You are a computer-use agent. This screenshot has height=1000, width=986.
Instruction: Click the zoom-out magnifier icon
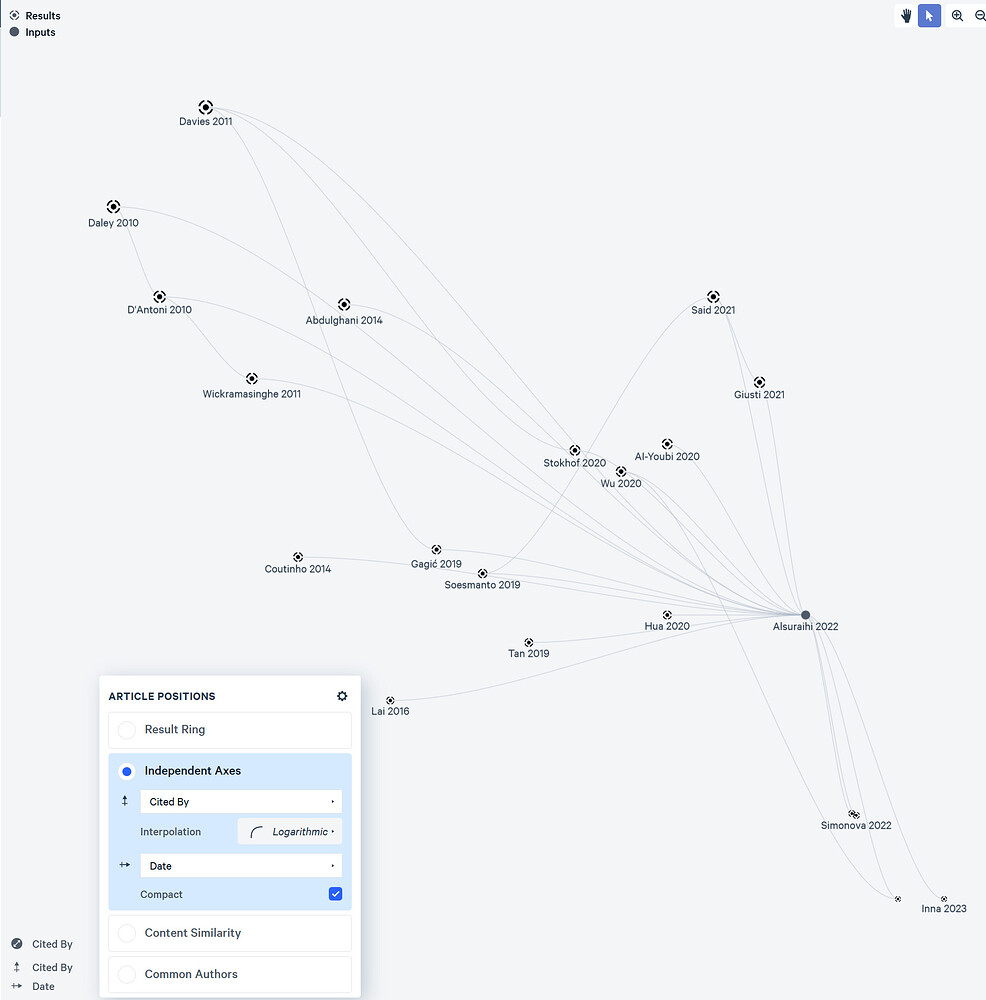980,15
